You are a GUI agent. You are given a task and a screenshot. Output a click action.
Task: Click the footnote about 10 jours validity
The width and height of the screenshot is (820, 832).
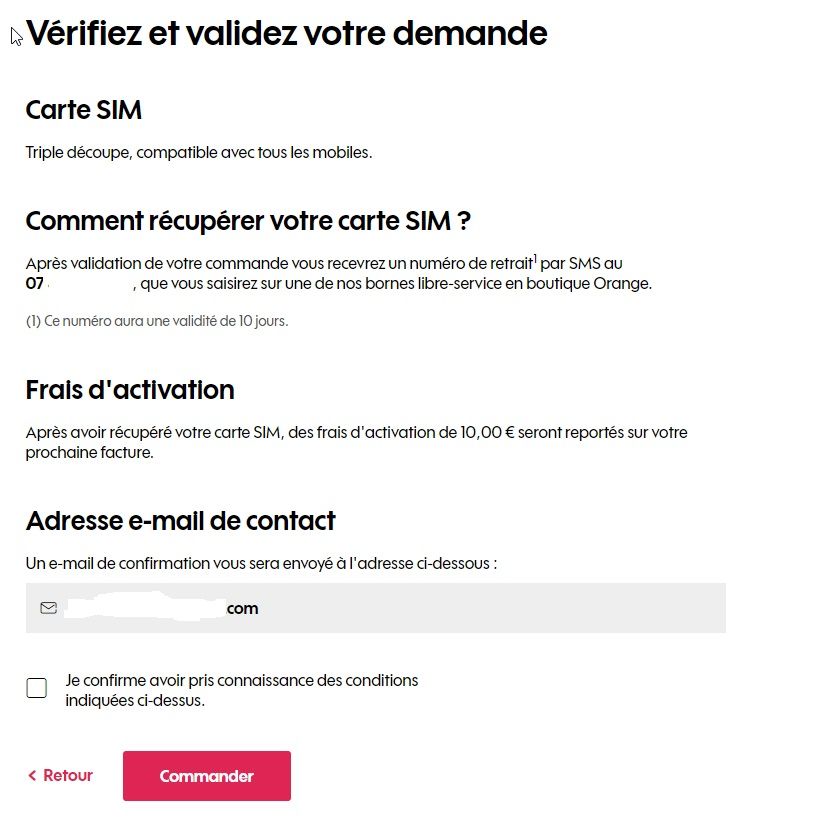click(157, 322)
